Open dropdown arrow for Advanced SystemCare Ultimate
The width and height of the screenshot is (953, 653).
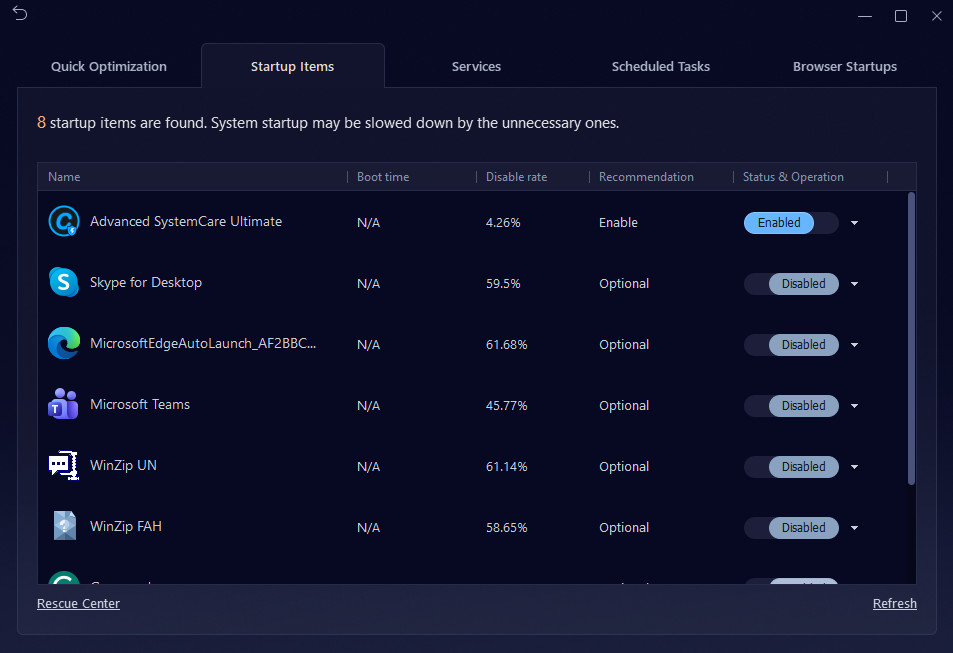pyautogui.click(x=855, y=223)
